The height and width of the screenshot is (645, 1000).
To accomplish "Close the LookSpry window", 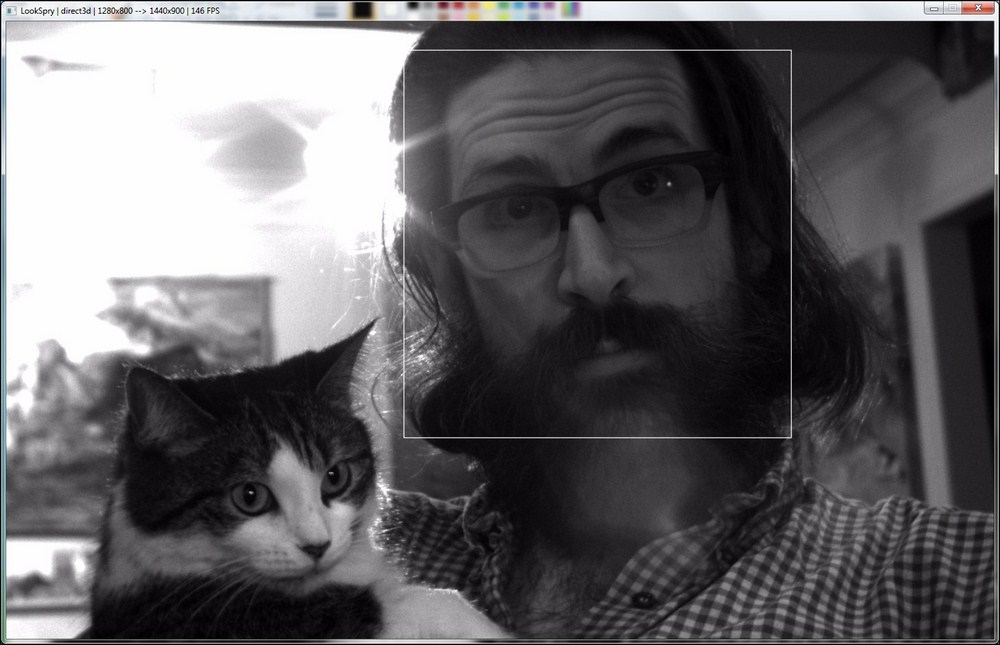I will [978, 8].
